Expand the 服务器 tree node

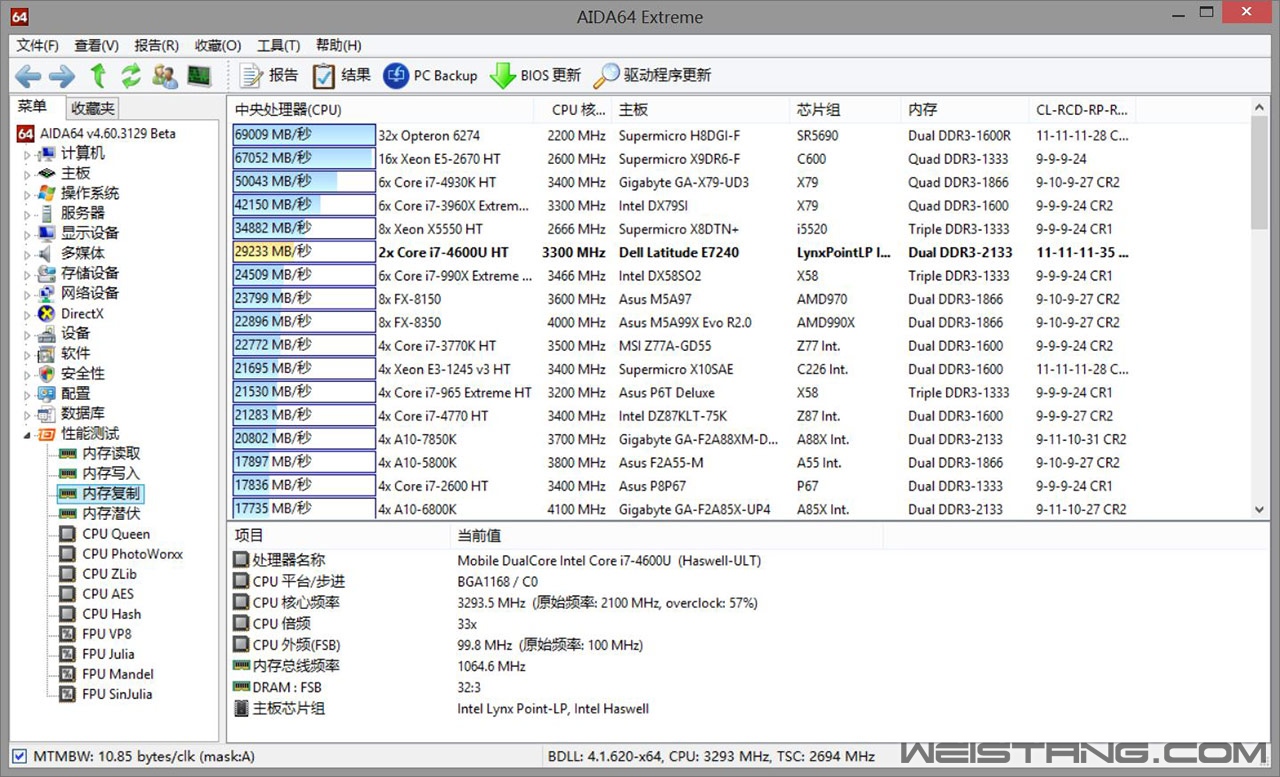tap(28, 214)
